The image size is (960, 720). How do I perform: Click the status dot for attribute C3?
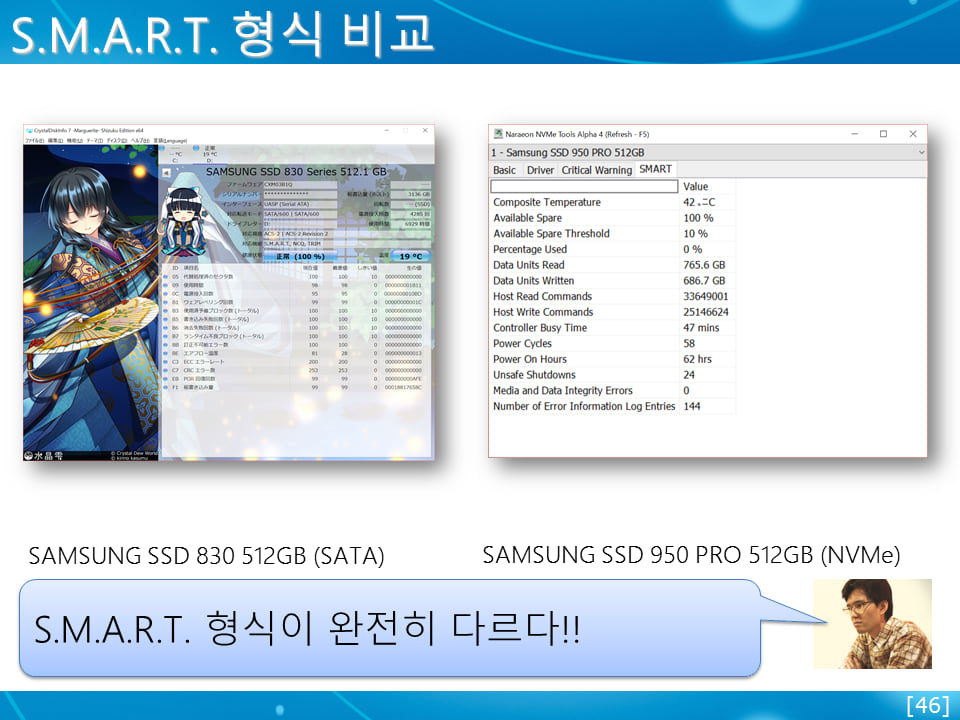tap(165, 362)
